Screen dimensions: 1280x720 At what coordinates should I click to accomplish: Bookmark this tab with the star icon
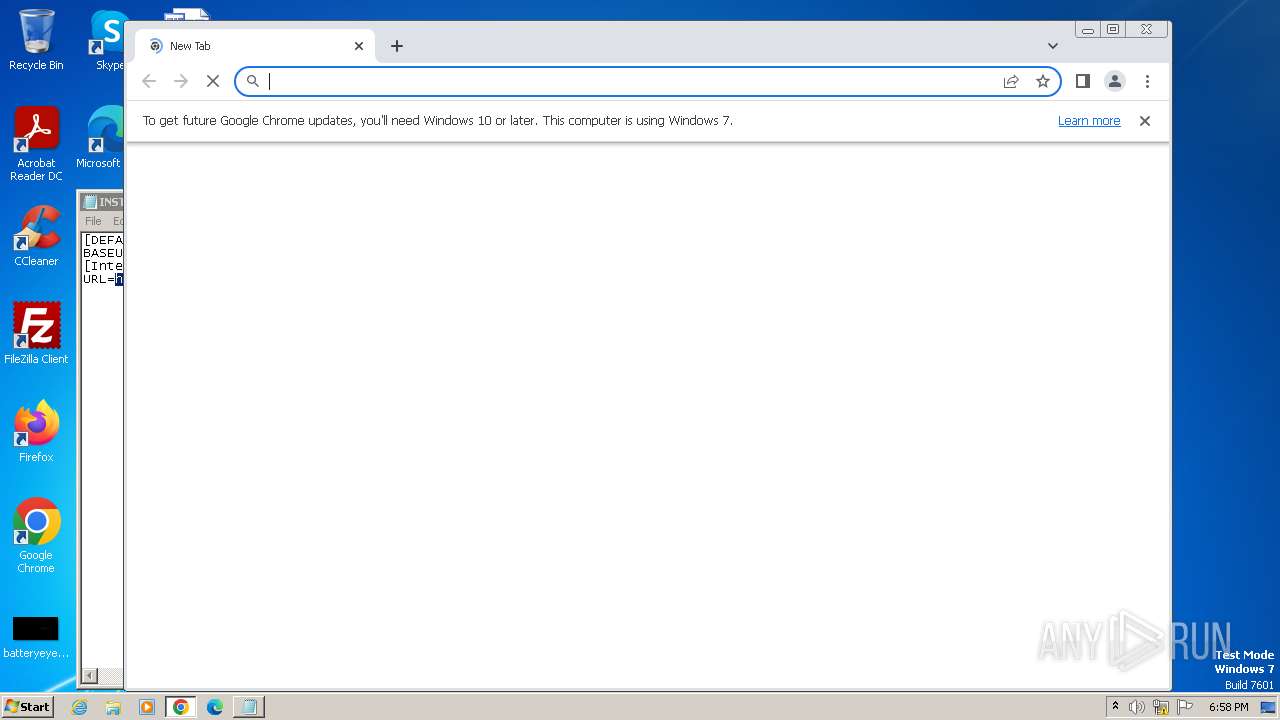1043,81
